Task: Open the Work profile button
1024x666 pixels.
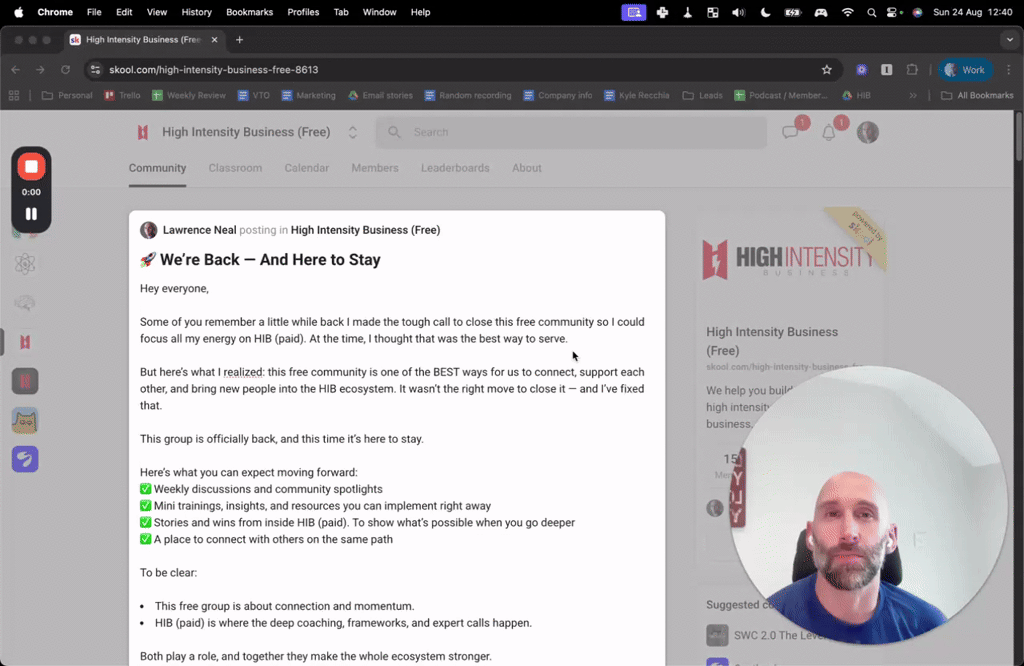Action: [x=965, y=70]
